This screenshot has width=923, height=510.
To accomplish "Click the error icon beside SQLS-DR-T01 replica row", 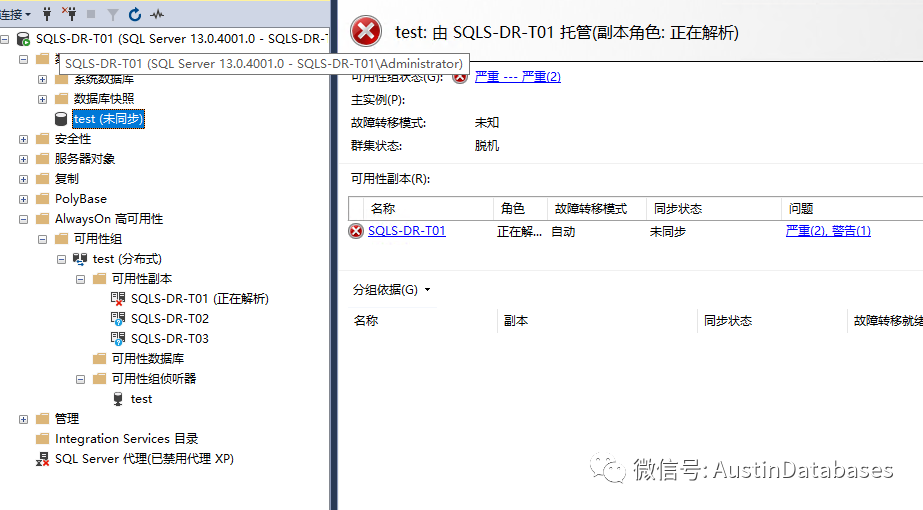I will [356, 231].
